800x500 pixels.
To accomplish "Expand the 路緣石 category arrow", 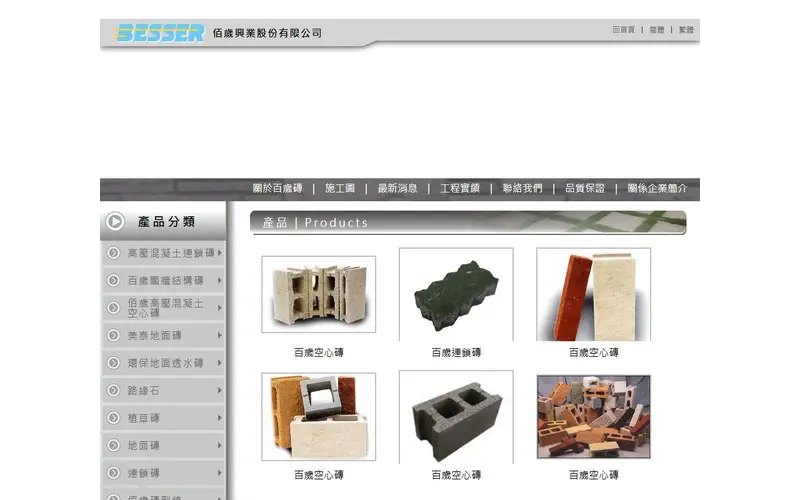I will point(220,391).
